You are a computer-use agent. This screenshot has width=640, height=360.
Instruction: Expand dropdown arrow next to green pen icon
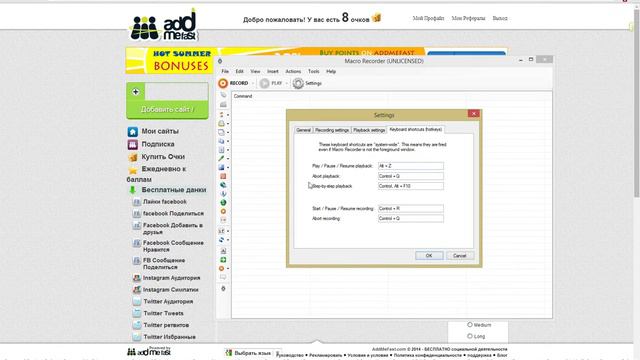228,159
